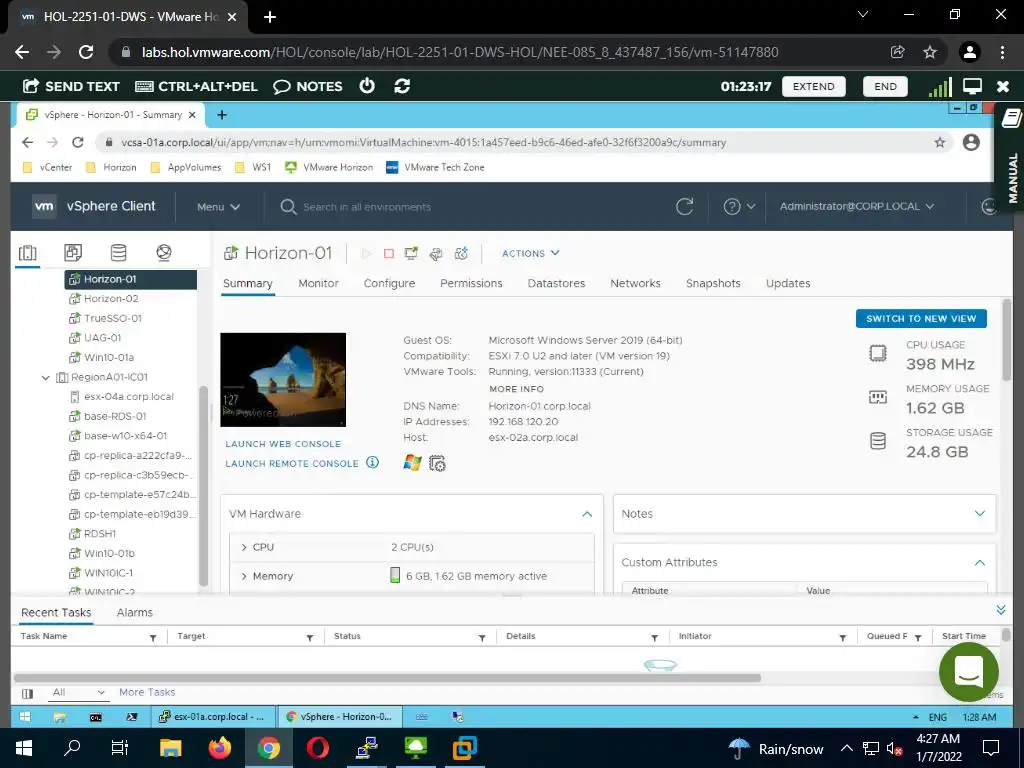1024x768 pixels.
Task: Click SWITCH TO NEW VIEW button
Action: click(x=921, y=319)
